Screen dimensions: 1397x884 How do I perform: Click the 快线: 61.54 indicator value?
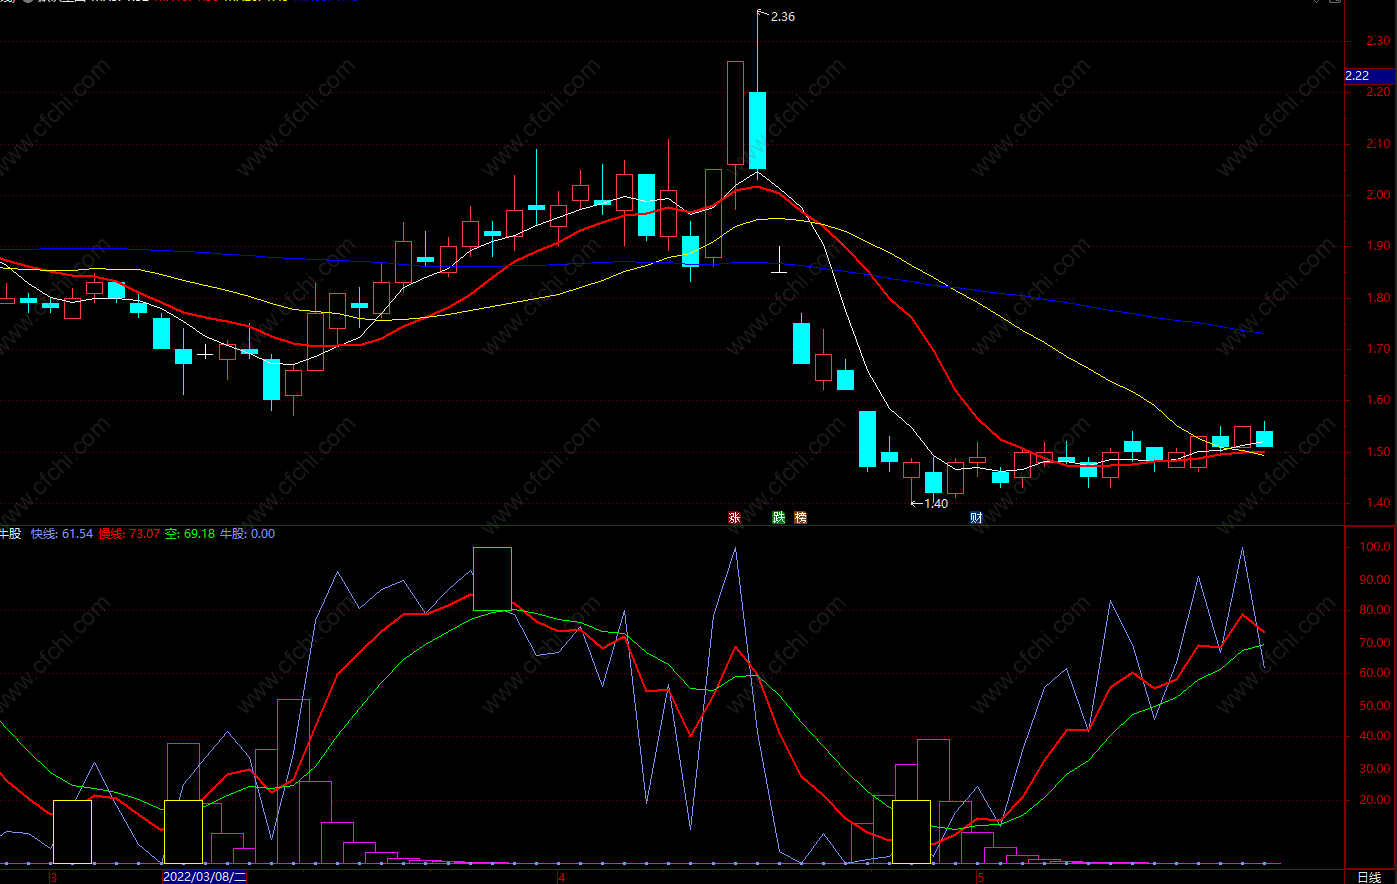[x=62, y=534]
